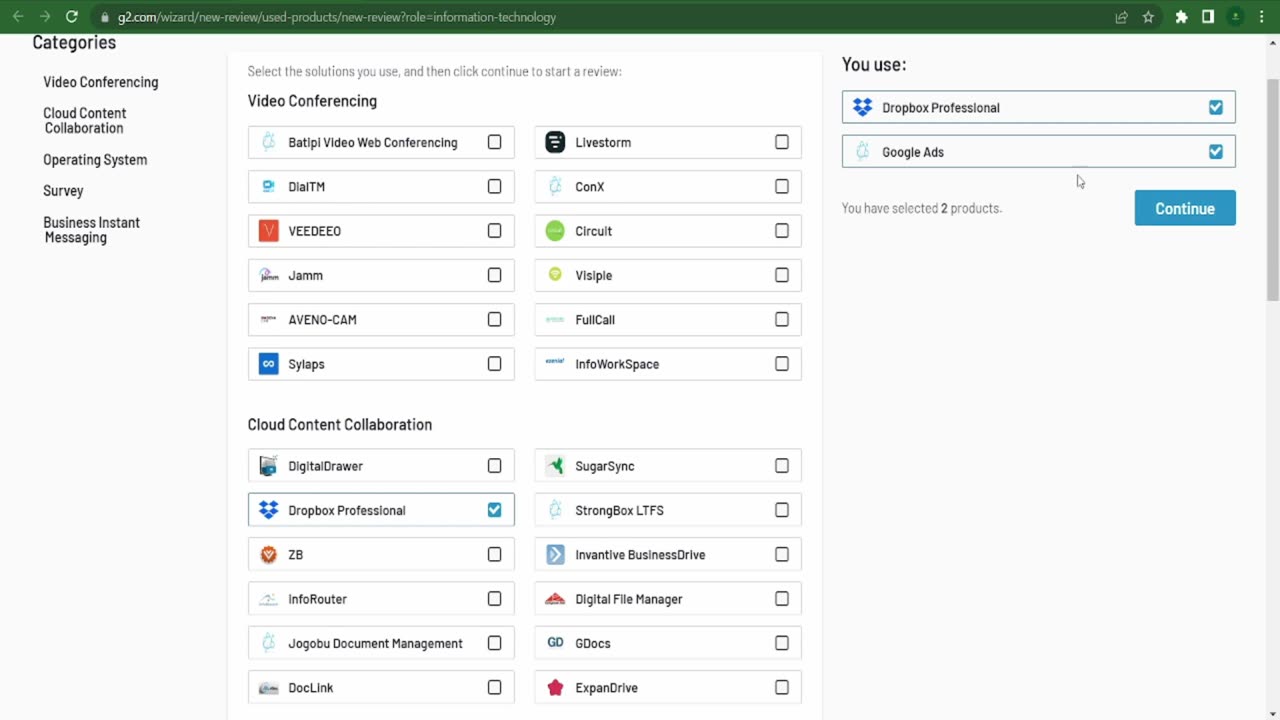Jump to Operating System category
The width and height of the screenshot is (1280, 720).
[x=95, y=160]
